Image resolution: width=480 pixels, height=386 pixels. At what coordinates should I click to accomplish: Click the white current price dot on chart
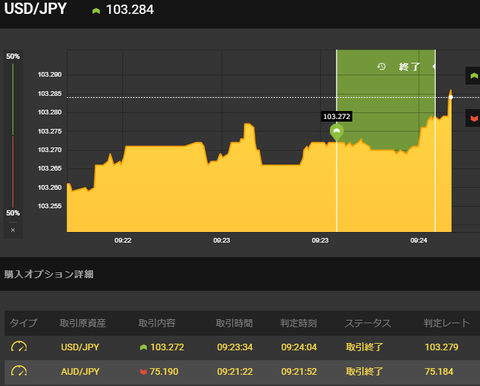[x=451, y=97]
